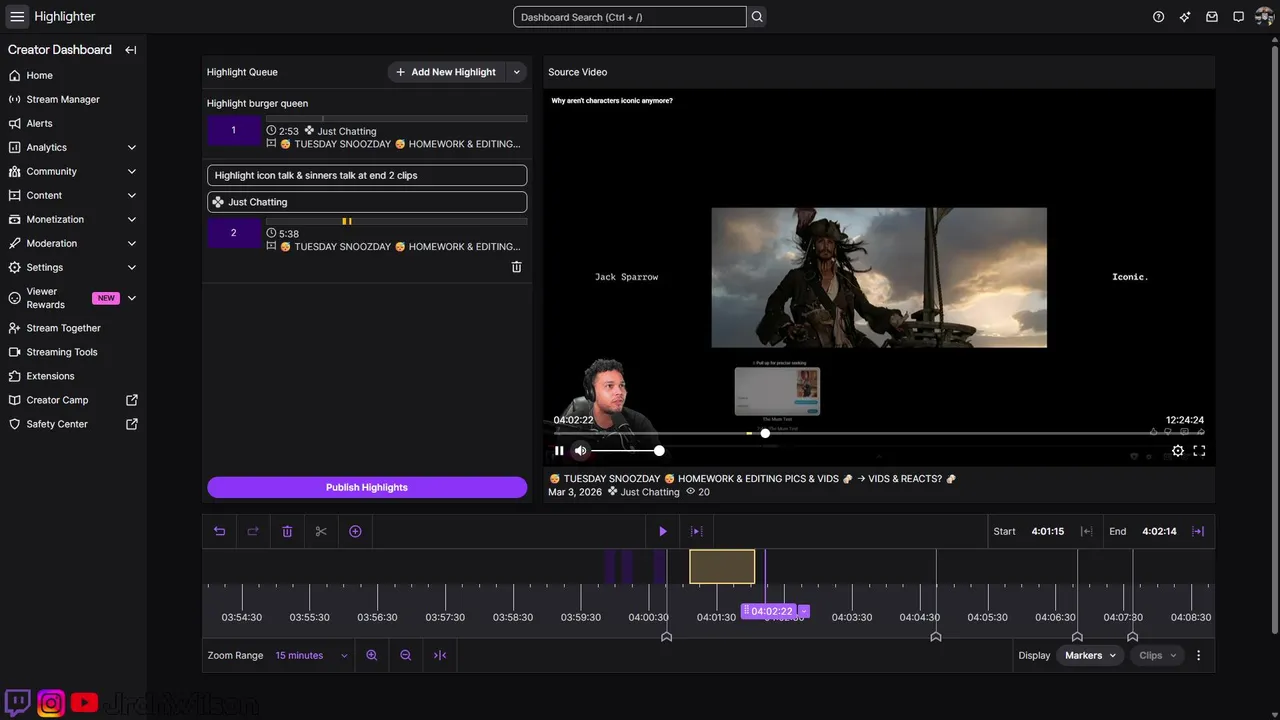Zoom out on the timeline
This screenshot has height=720, width=1280.
406,655
